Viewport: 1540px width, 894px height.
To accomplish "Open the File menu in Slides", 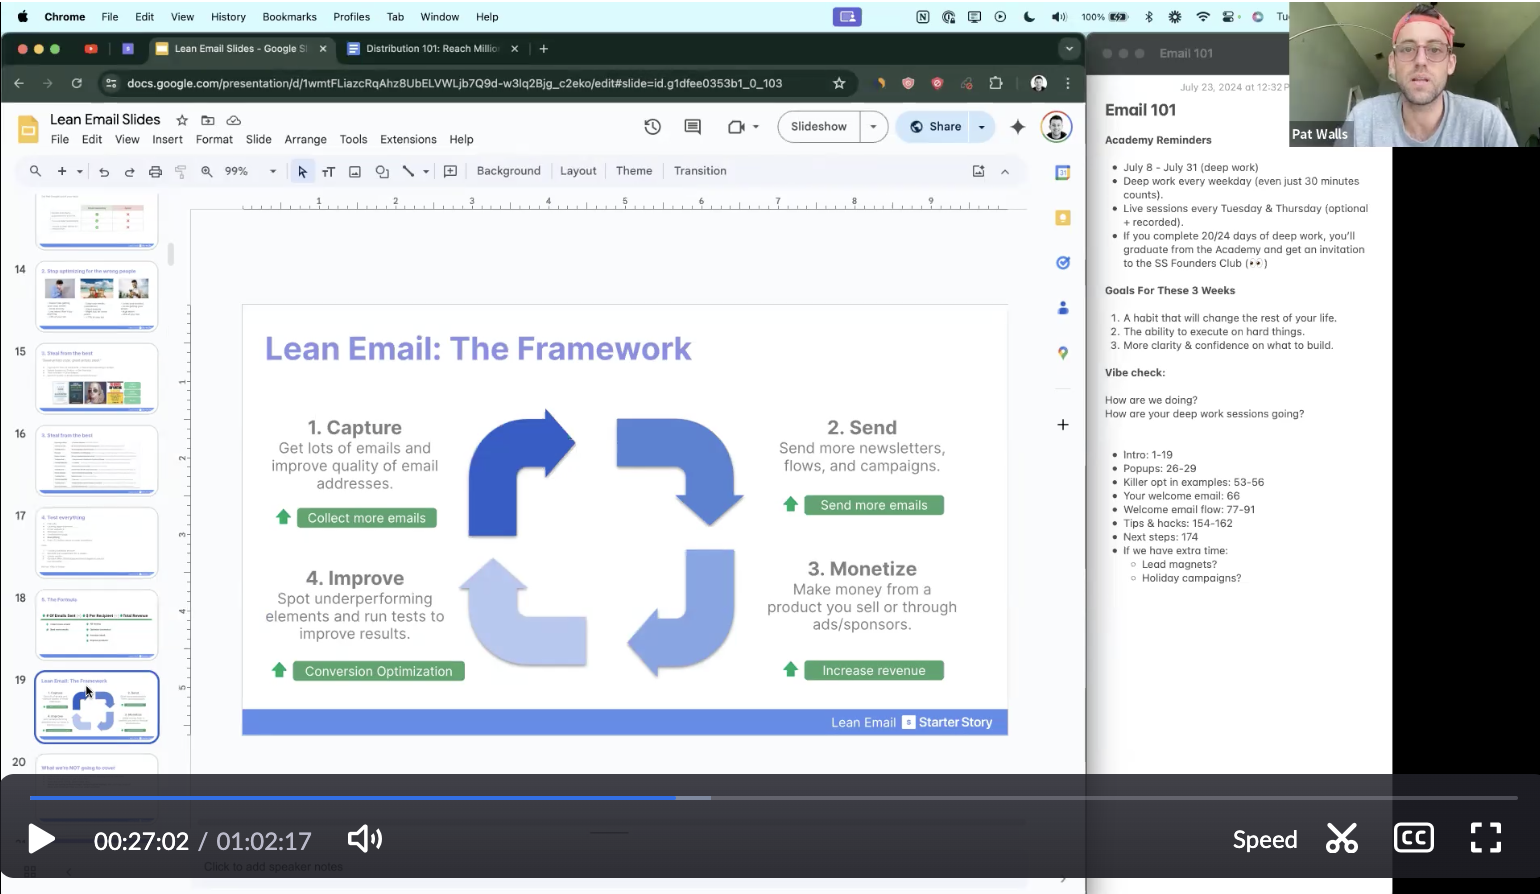I will 60,140.
